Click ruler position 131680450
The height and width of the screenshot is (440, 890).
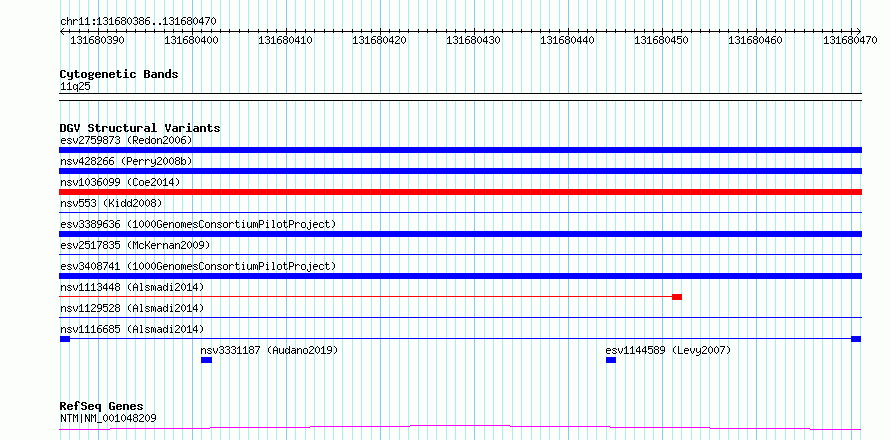661,40
